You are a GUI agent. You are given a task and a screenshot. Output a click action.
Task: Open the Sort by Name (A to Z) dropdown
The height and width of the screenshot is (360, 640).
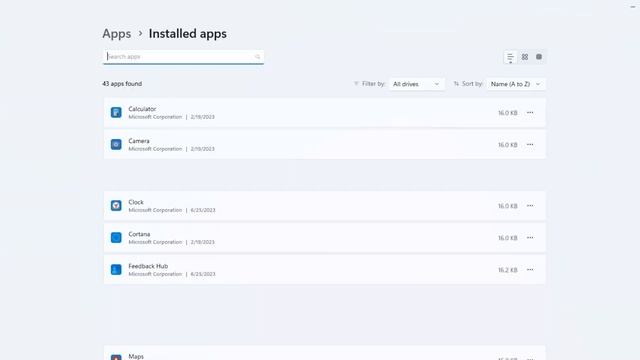516,84
